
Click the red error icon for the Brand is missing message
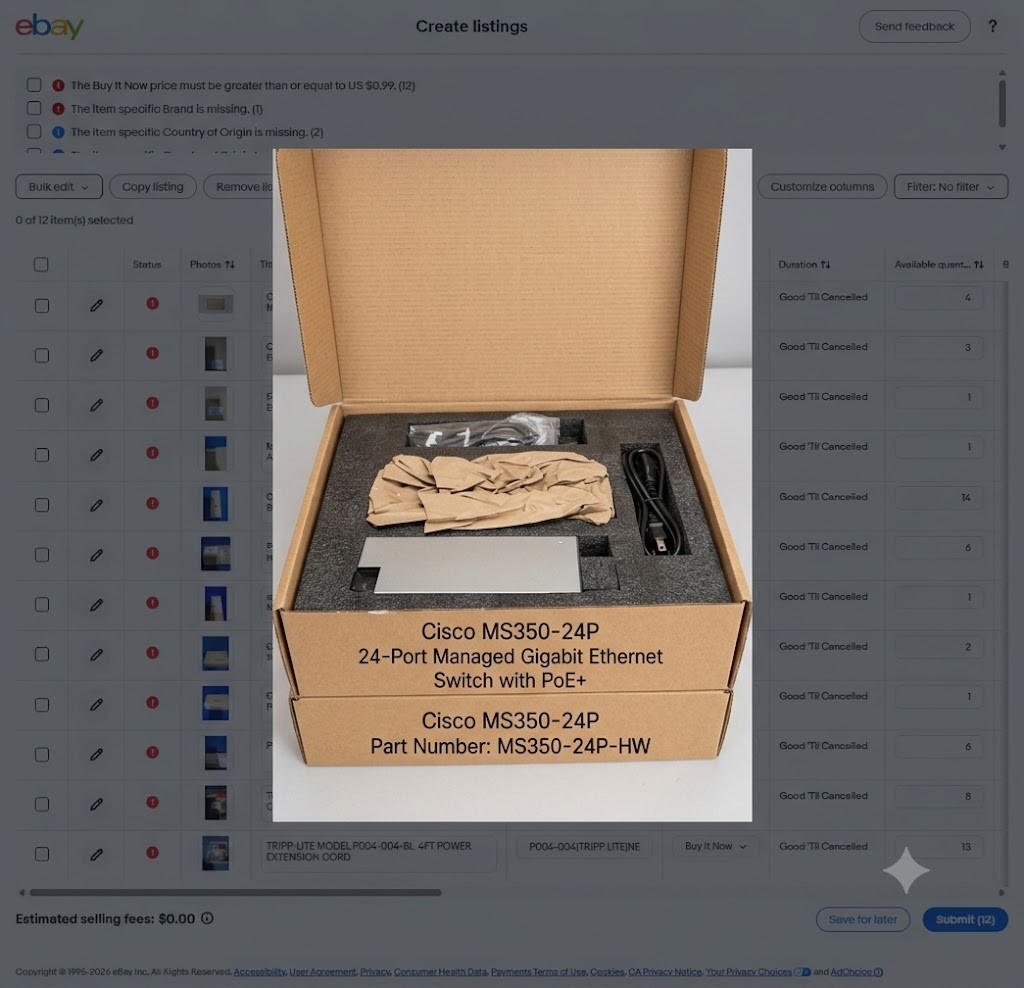58,108
